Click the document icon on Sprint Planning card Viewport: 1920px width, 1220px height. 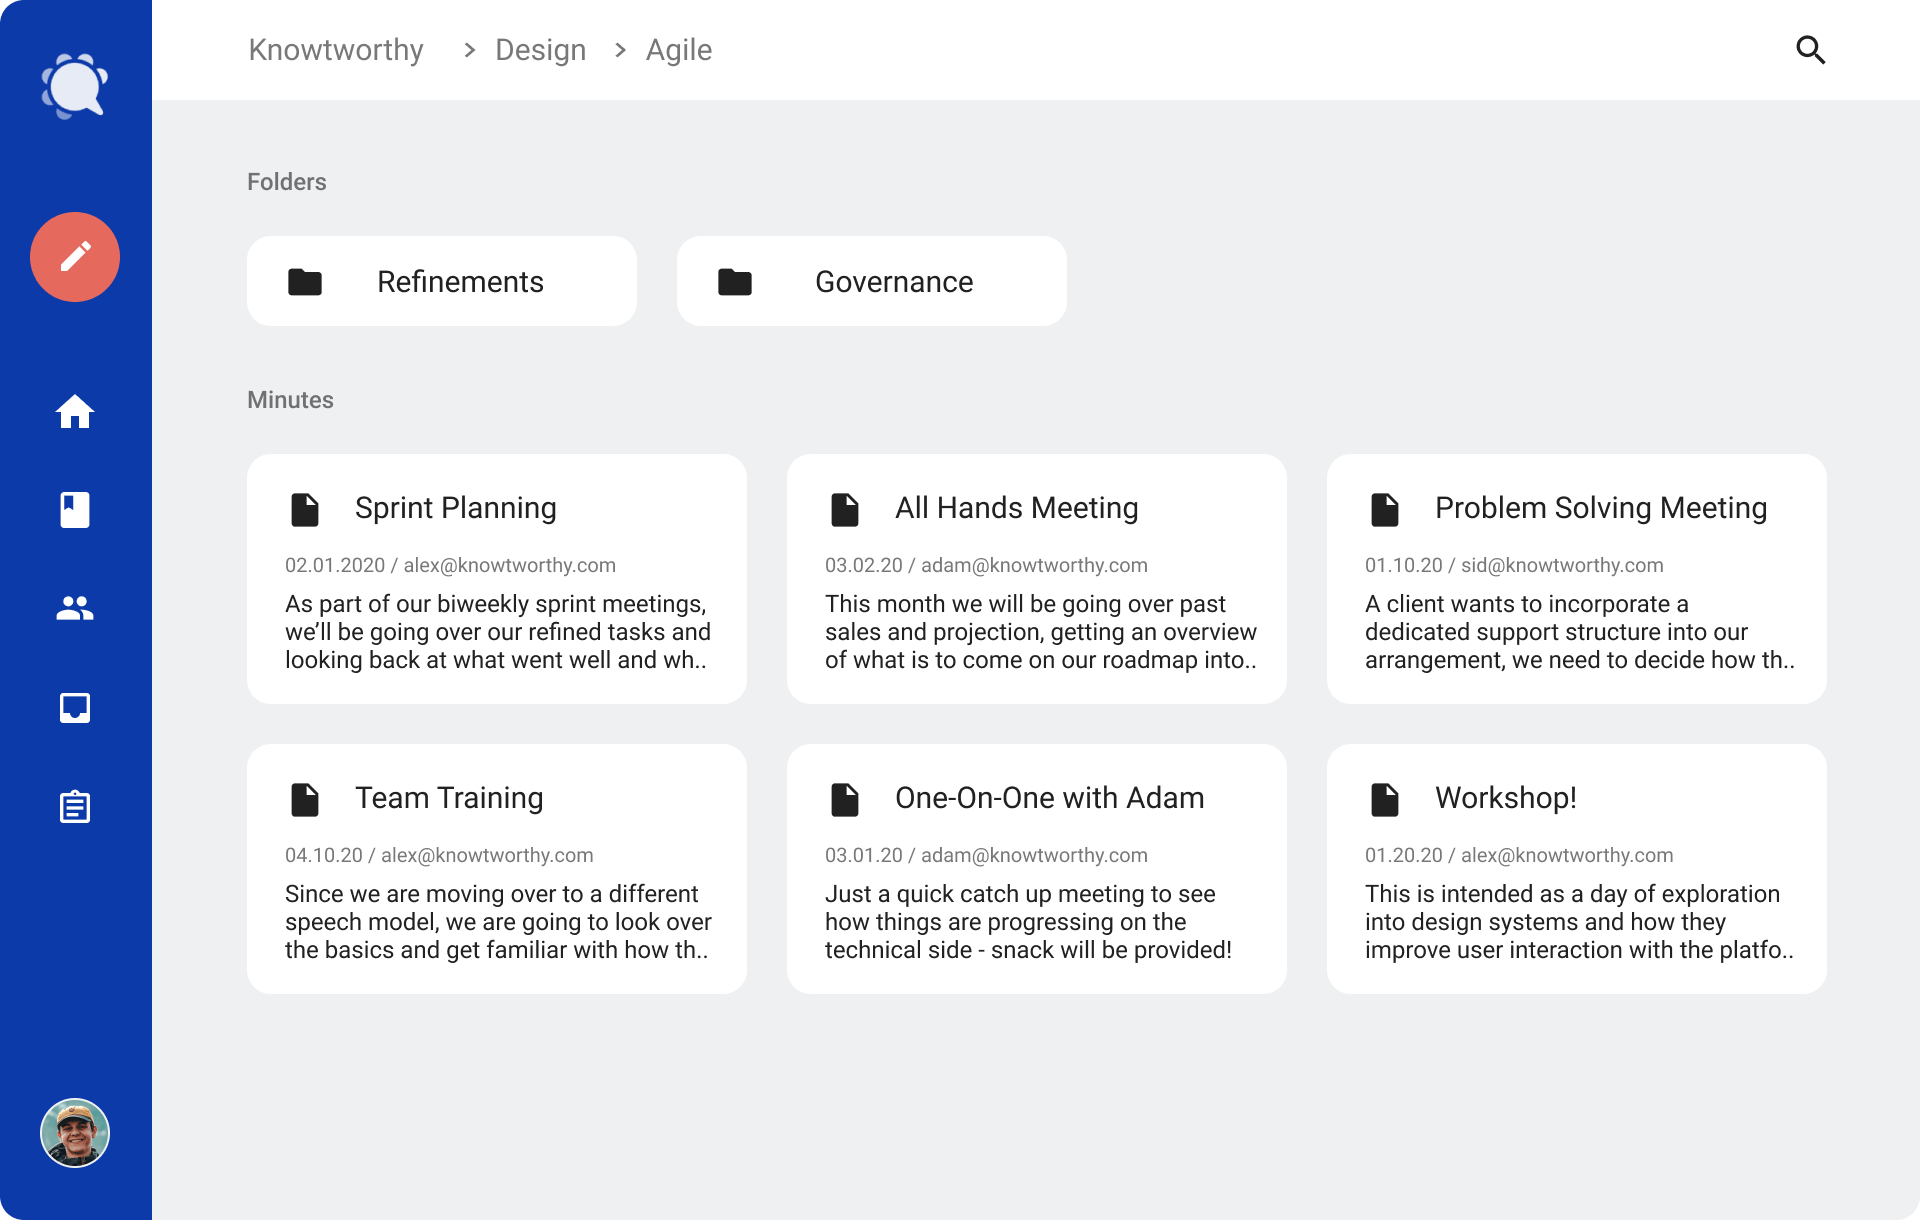click(x=305, y=509)
